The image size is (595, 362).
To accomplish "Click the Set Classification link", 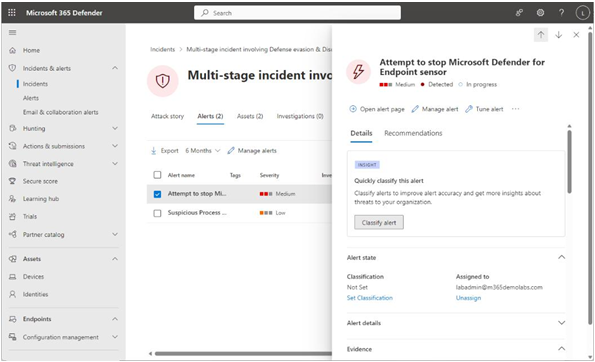I will click(x=370, y=298).
